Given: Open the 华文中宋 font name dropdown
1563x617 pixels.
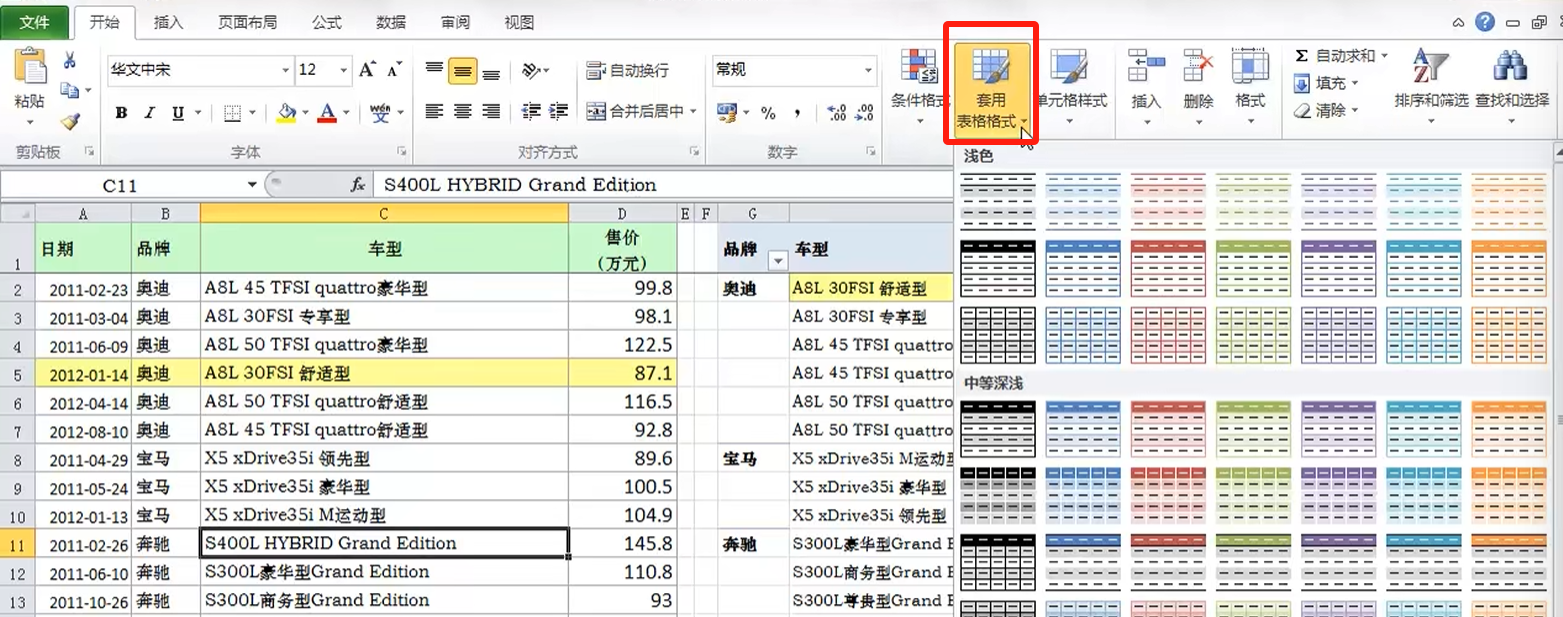Looking at the screenshot, I should coord(286,70).
